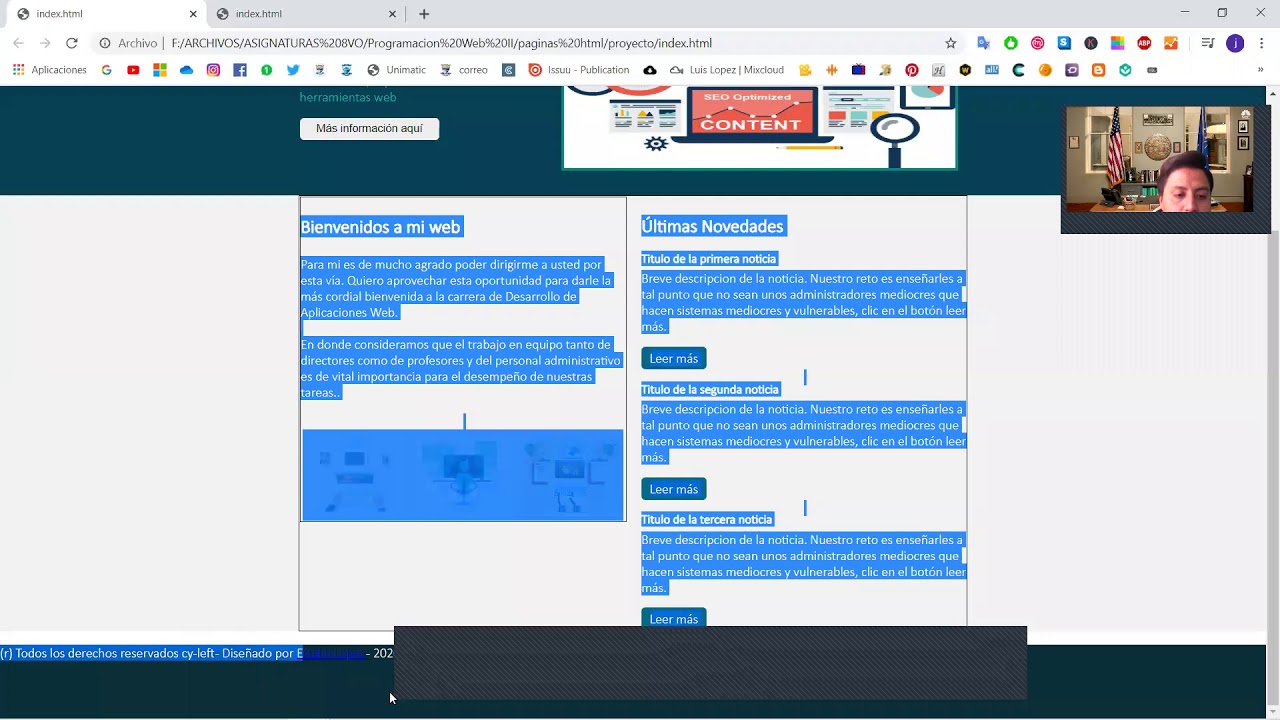Open the Luis Lopez | Mixcloud bookmark
This screenshot has width=1280, height=720.
coord(727,70)
